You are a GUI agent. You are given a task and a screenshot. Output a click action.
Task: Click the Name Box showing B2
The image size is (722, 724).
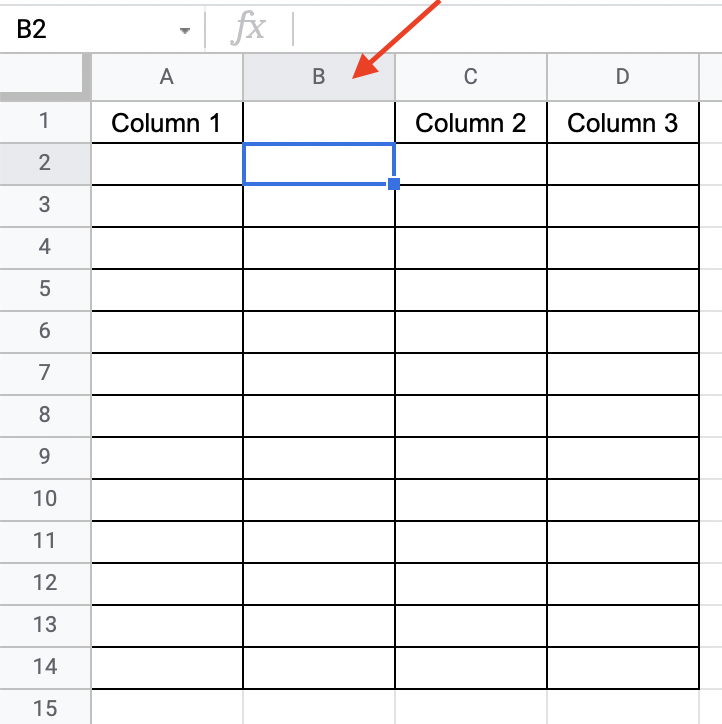click(x=90, y=29)
